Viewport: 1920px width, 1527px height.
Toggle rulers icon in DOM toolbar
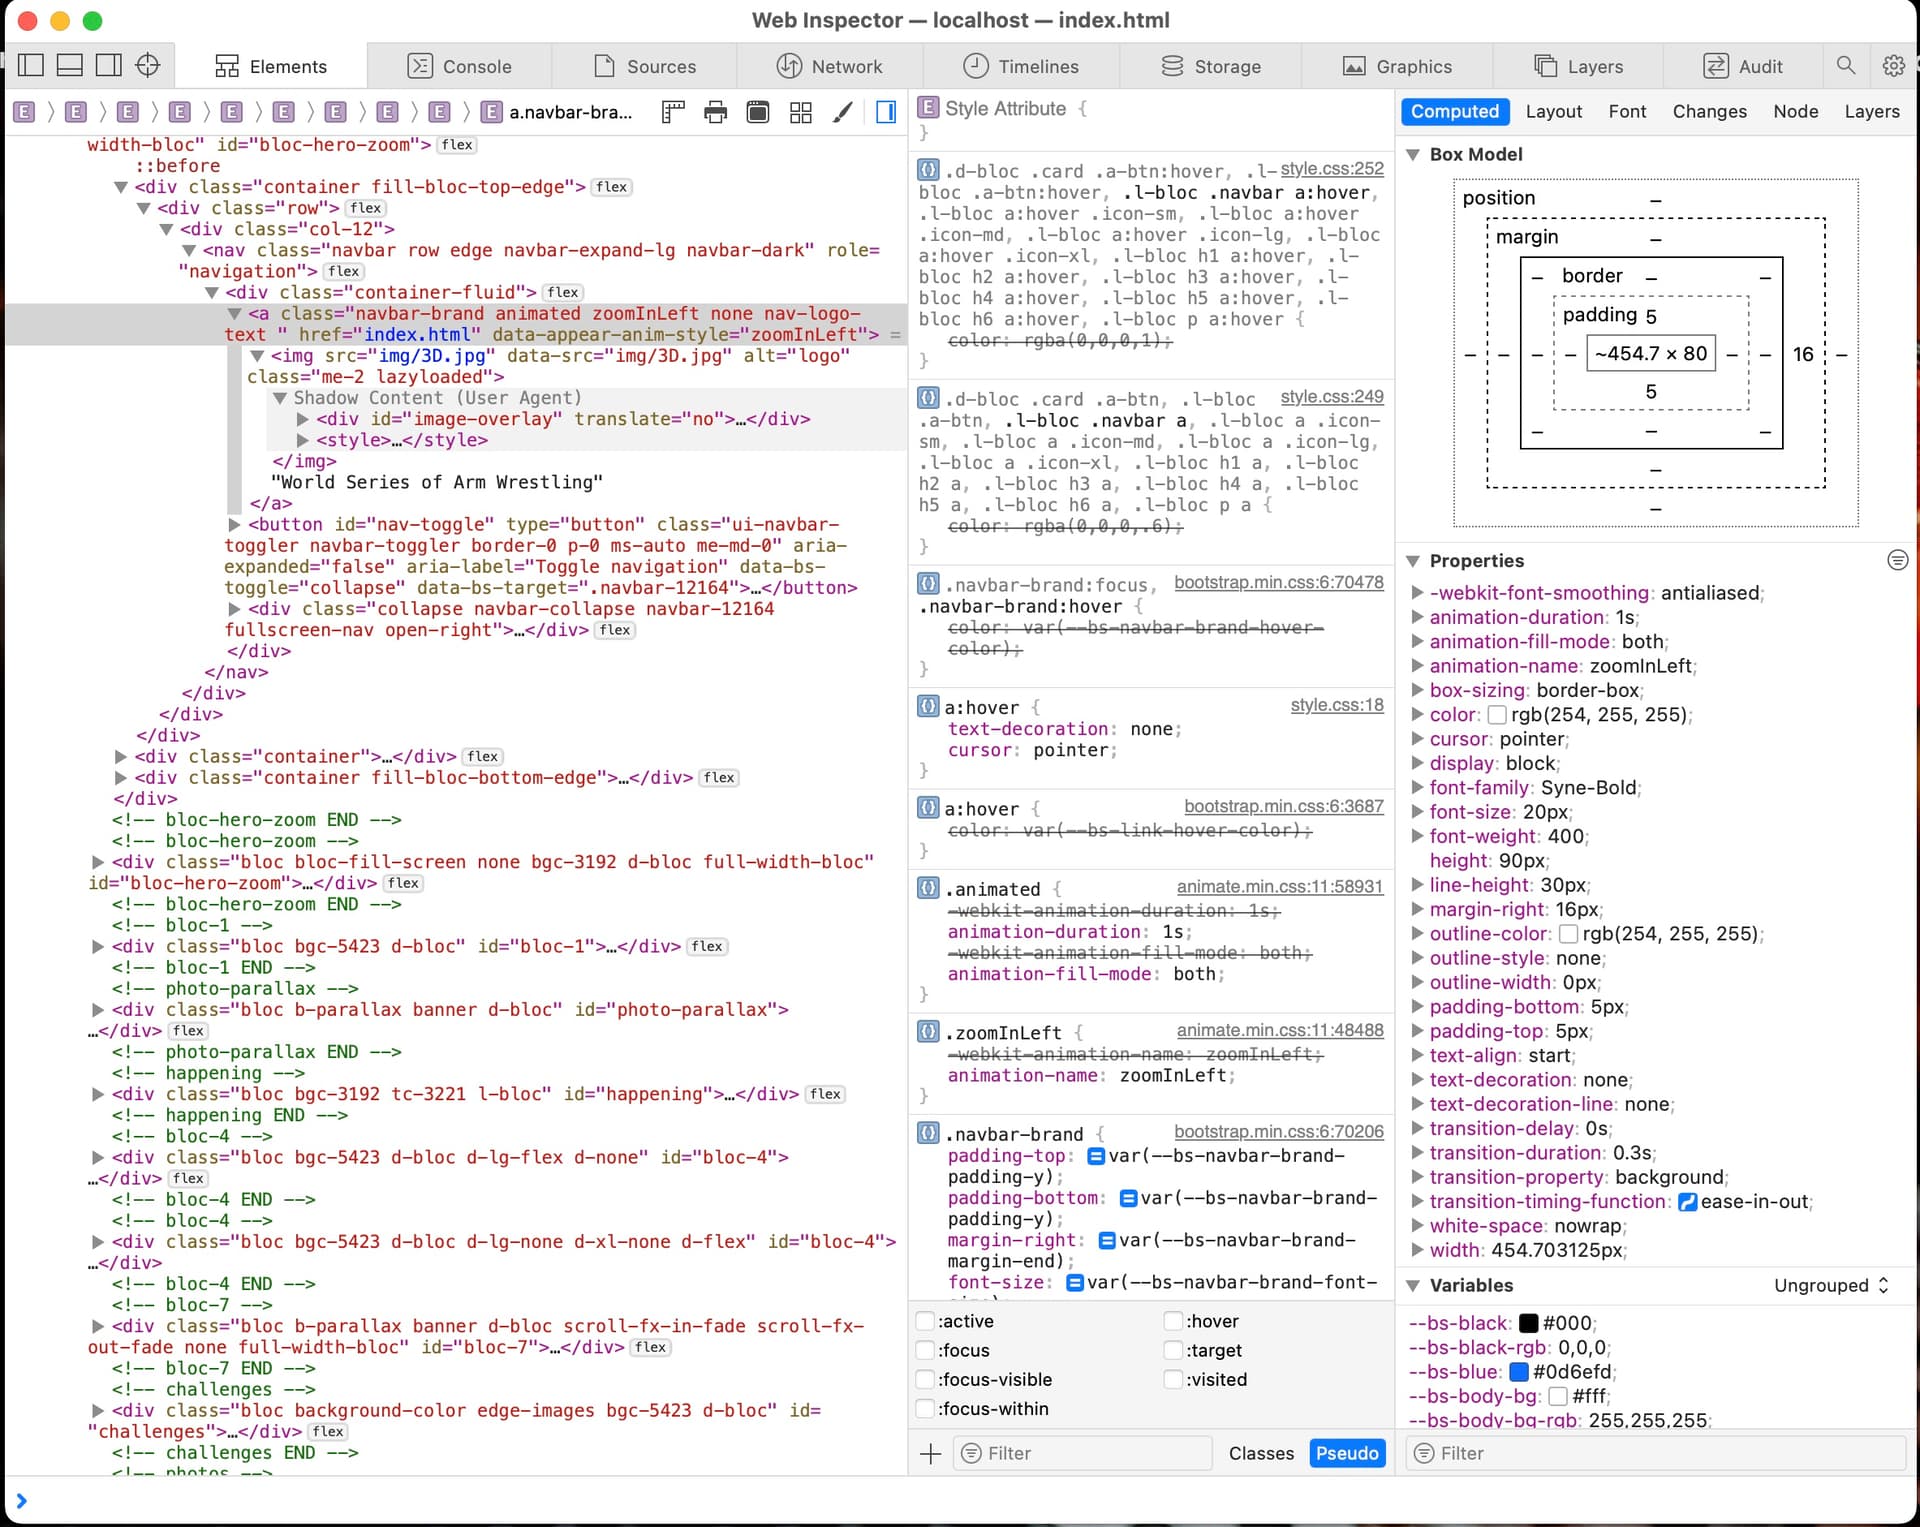[673, 112]
